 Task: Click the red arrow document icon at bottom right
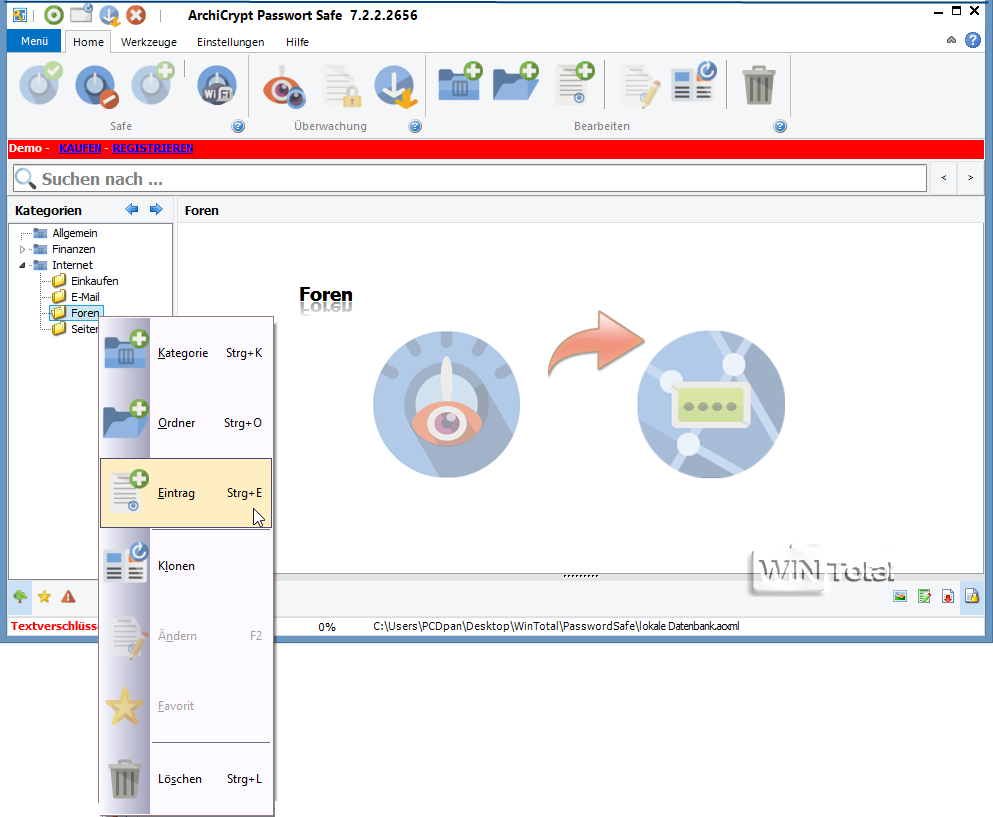[x=948, y=596]
